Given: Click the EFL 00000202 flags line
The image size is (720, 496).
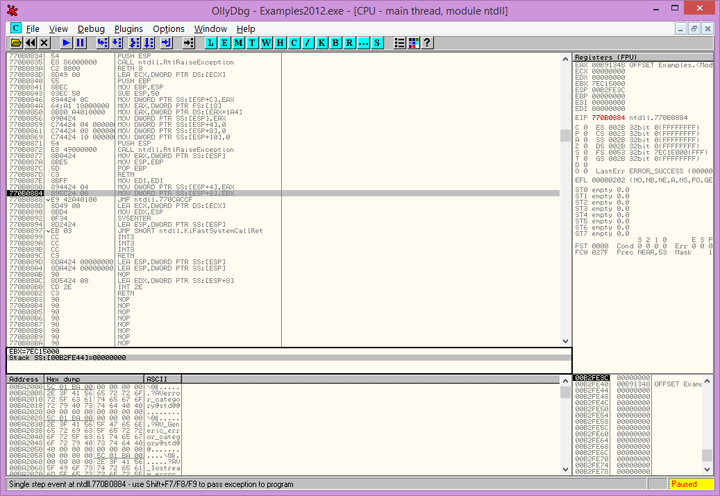Looking at the screenshot, I should (643, 180).
